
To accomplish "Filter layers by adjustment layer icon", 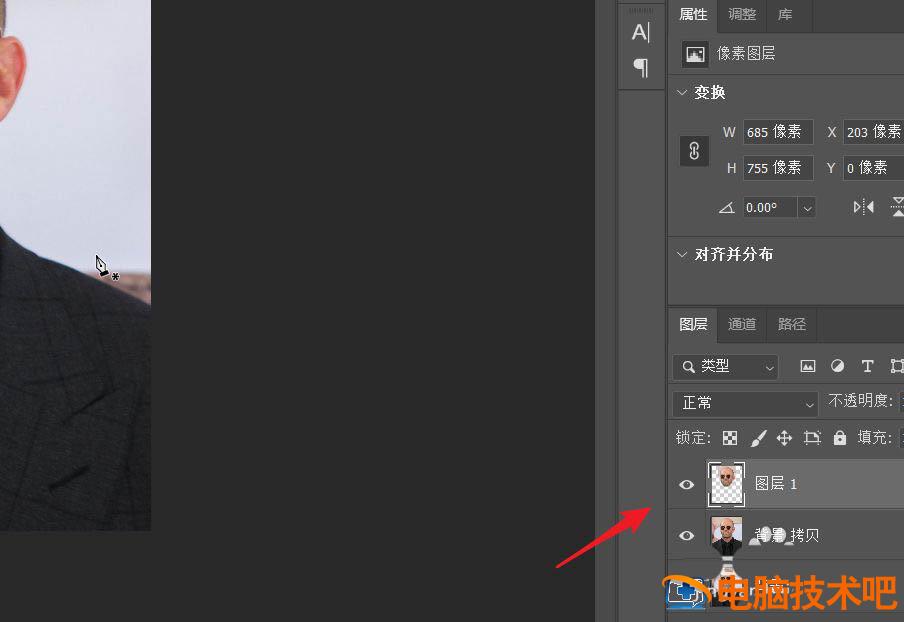I will point(837,367).
